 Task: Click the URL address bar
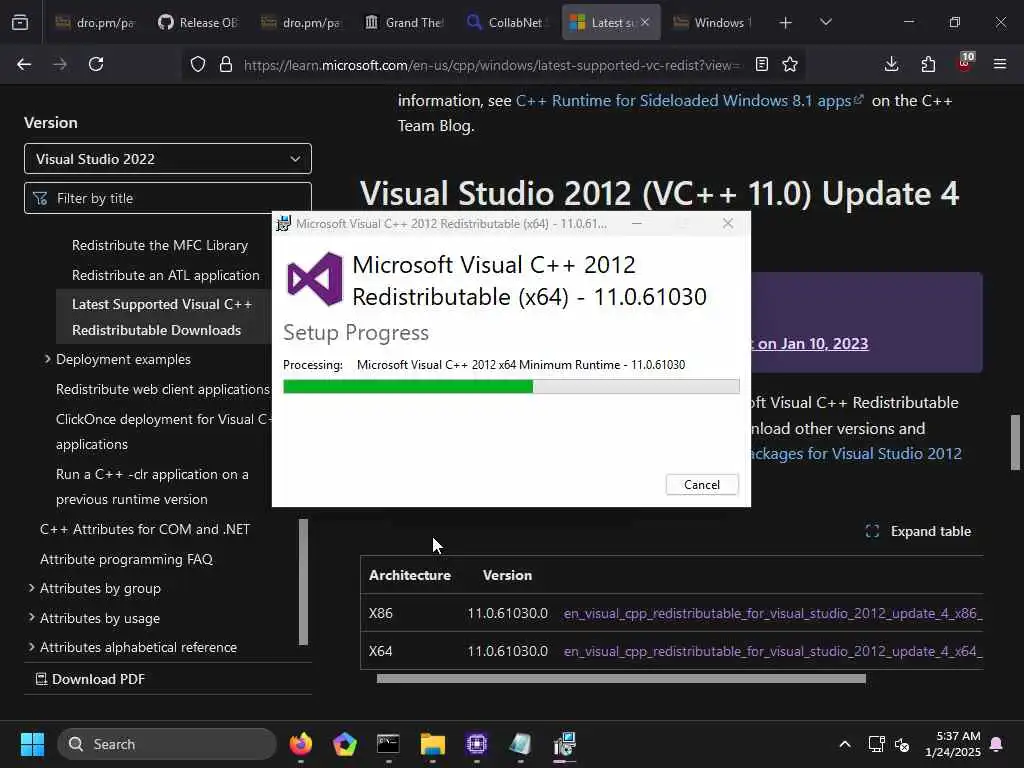pos(491,65)
